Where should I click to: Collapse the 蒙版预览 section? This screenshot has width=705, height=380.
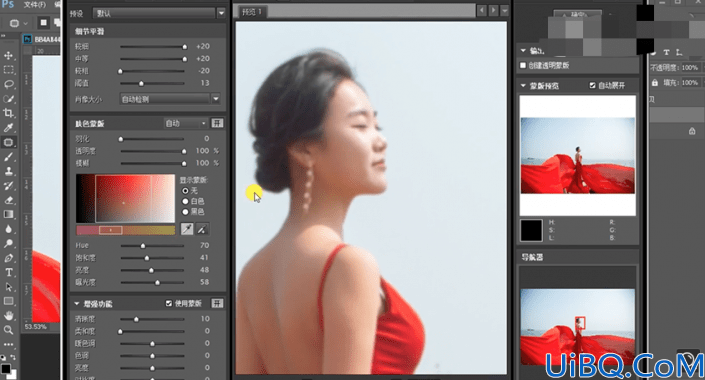[x=523, y=85]
